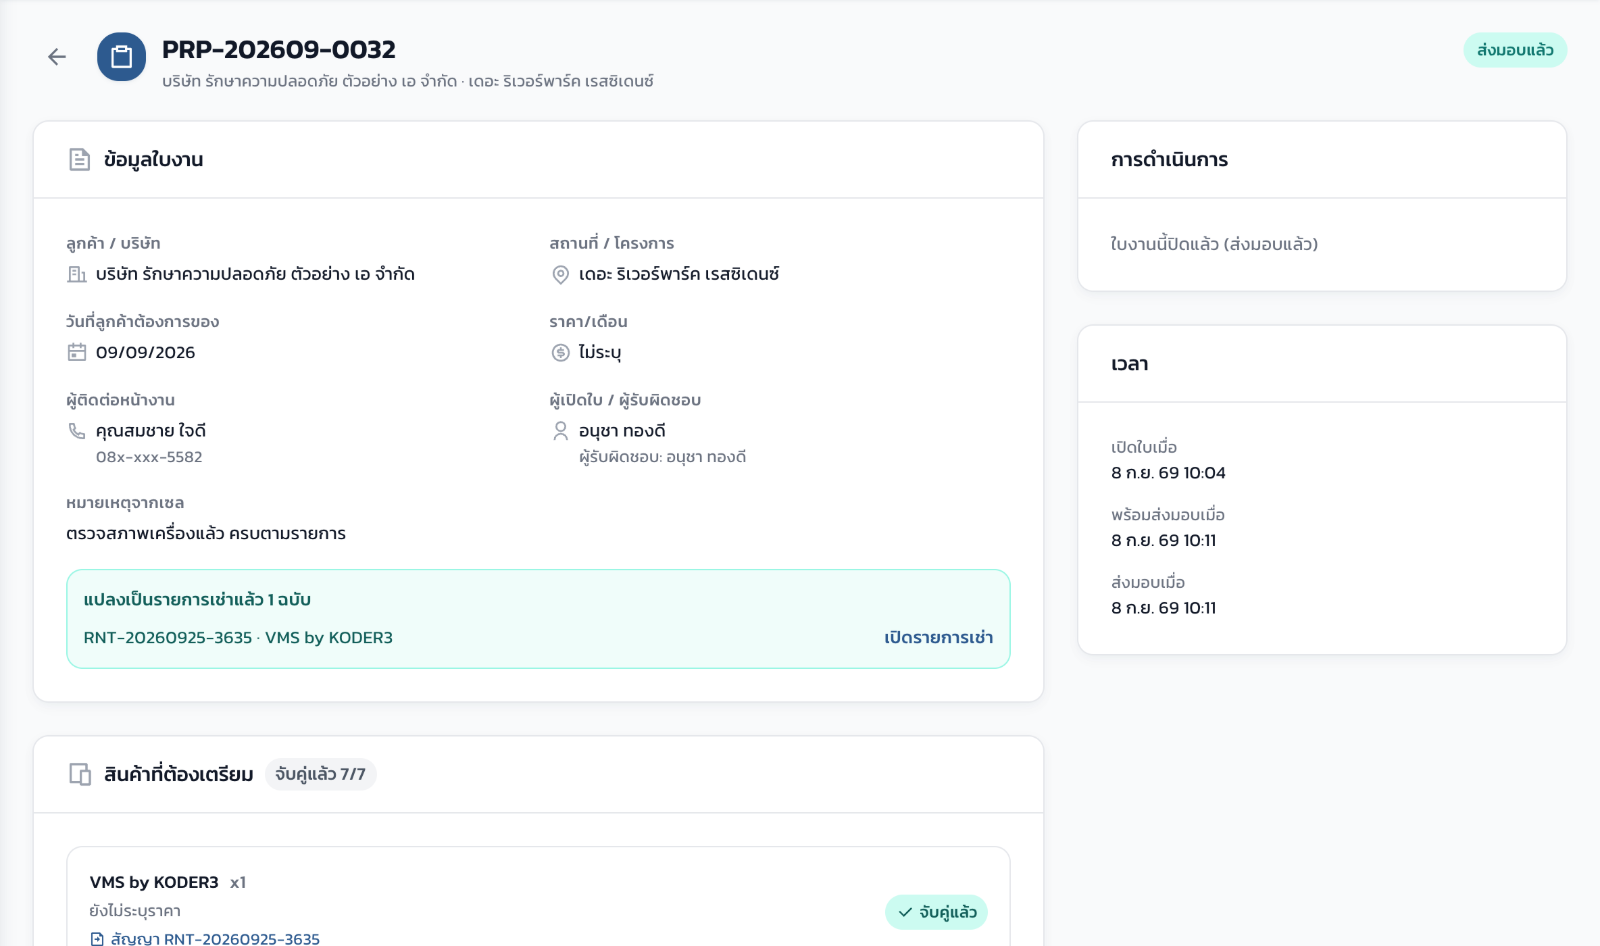The height and width of the screenshot is (946, 1600).
Task: Click opened time 8 ก.ย. 69 10:04
Action: 1168,473
